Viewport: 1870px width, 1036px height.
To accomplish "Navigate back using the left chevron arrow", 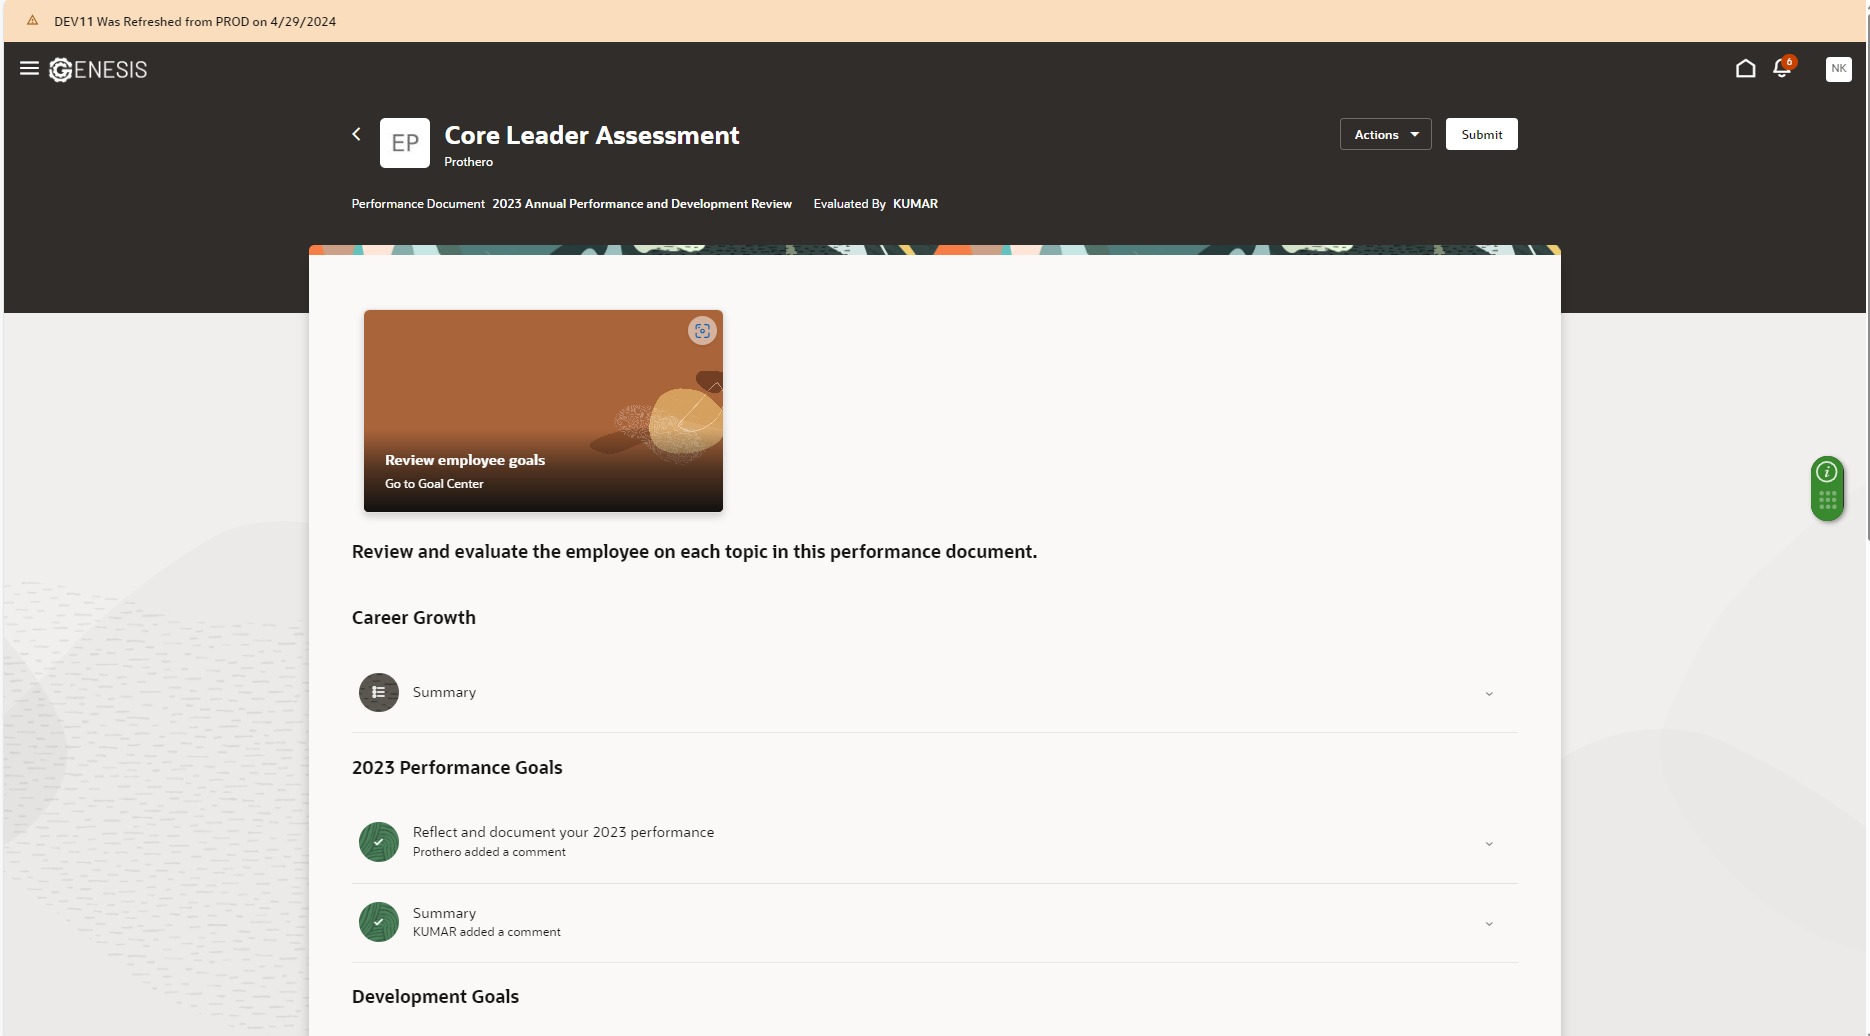I will point(356,133).
